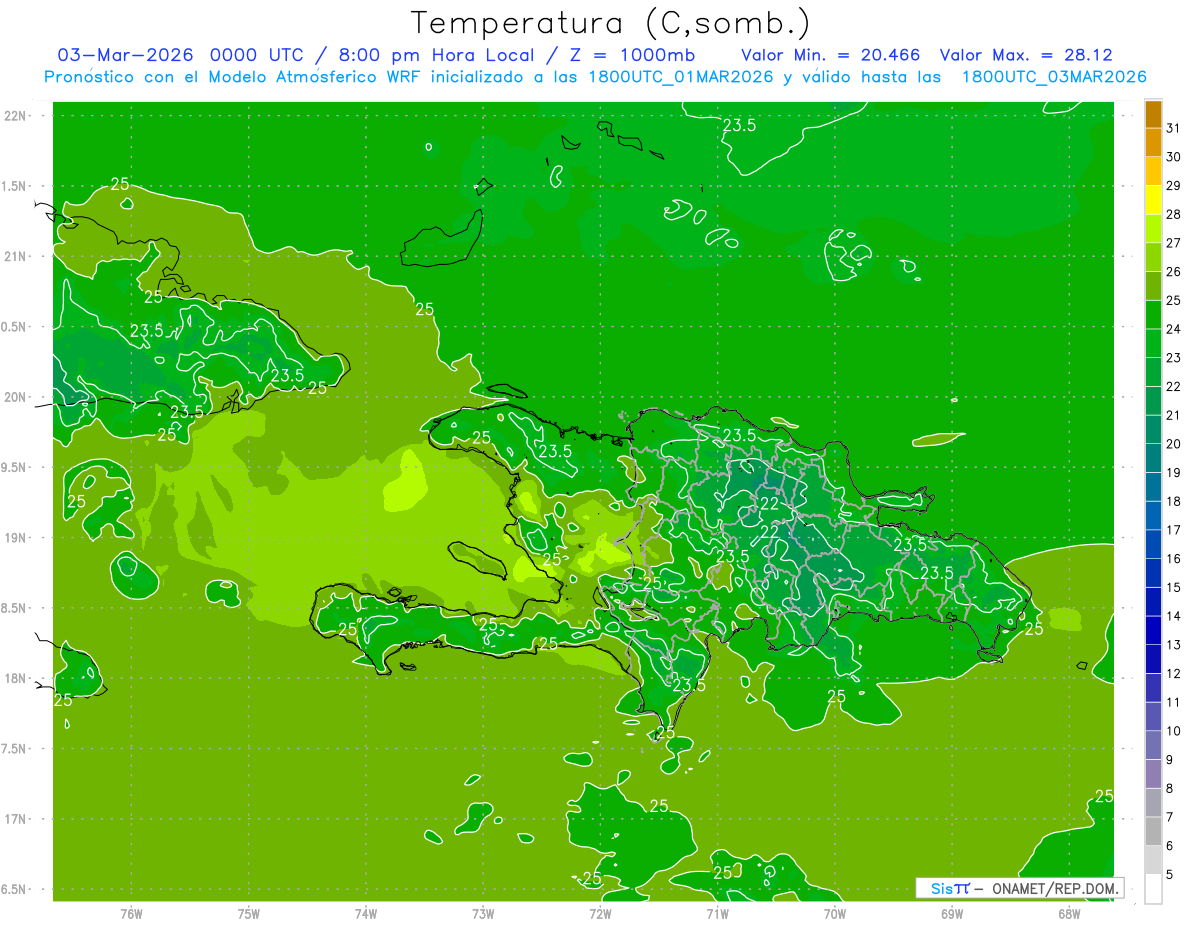Click the '72W' longitude axis label
1200x927 pixels.
click(600, 913)
